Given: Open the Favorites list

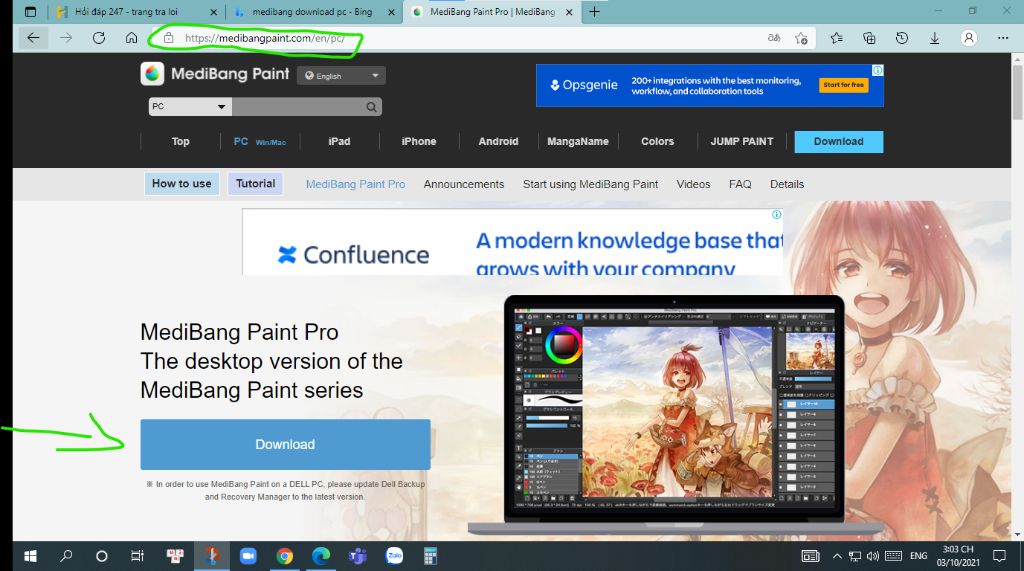Looking at the screenshot, I should tap(837, 38).
